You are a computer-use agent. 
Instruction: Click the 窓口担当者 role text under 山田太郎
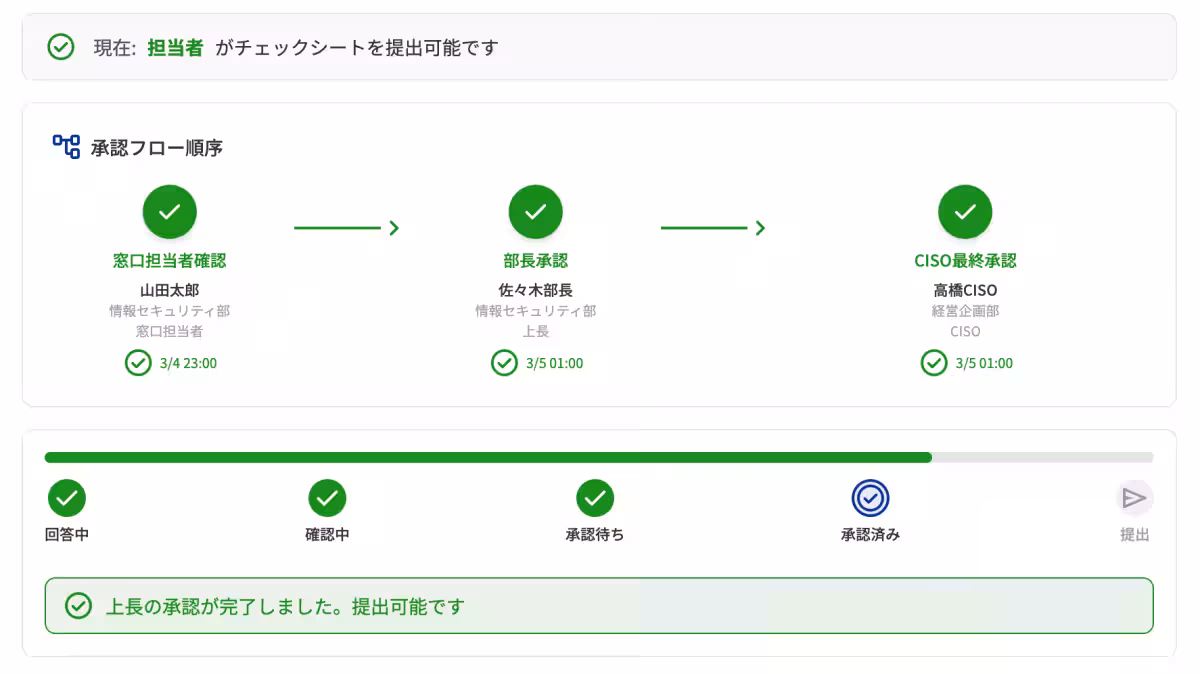[170, 331]
